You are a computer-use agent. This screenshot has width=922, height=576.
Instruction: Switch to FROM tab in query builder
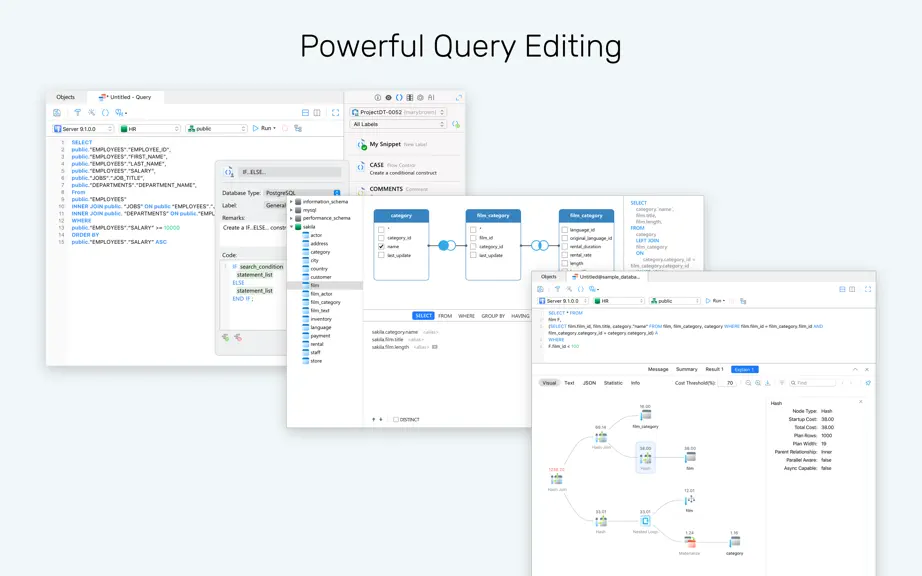pos(445,316)
